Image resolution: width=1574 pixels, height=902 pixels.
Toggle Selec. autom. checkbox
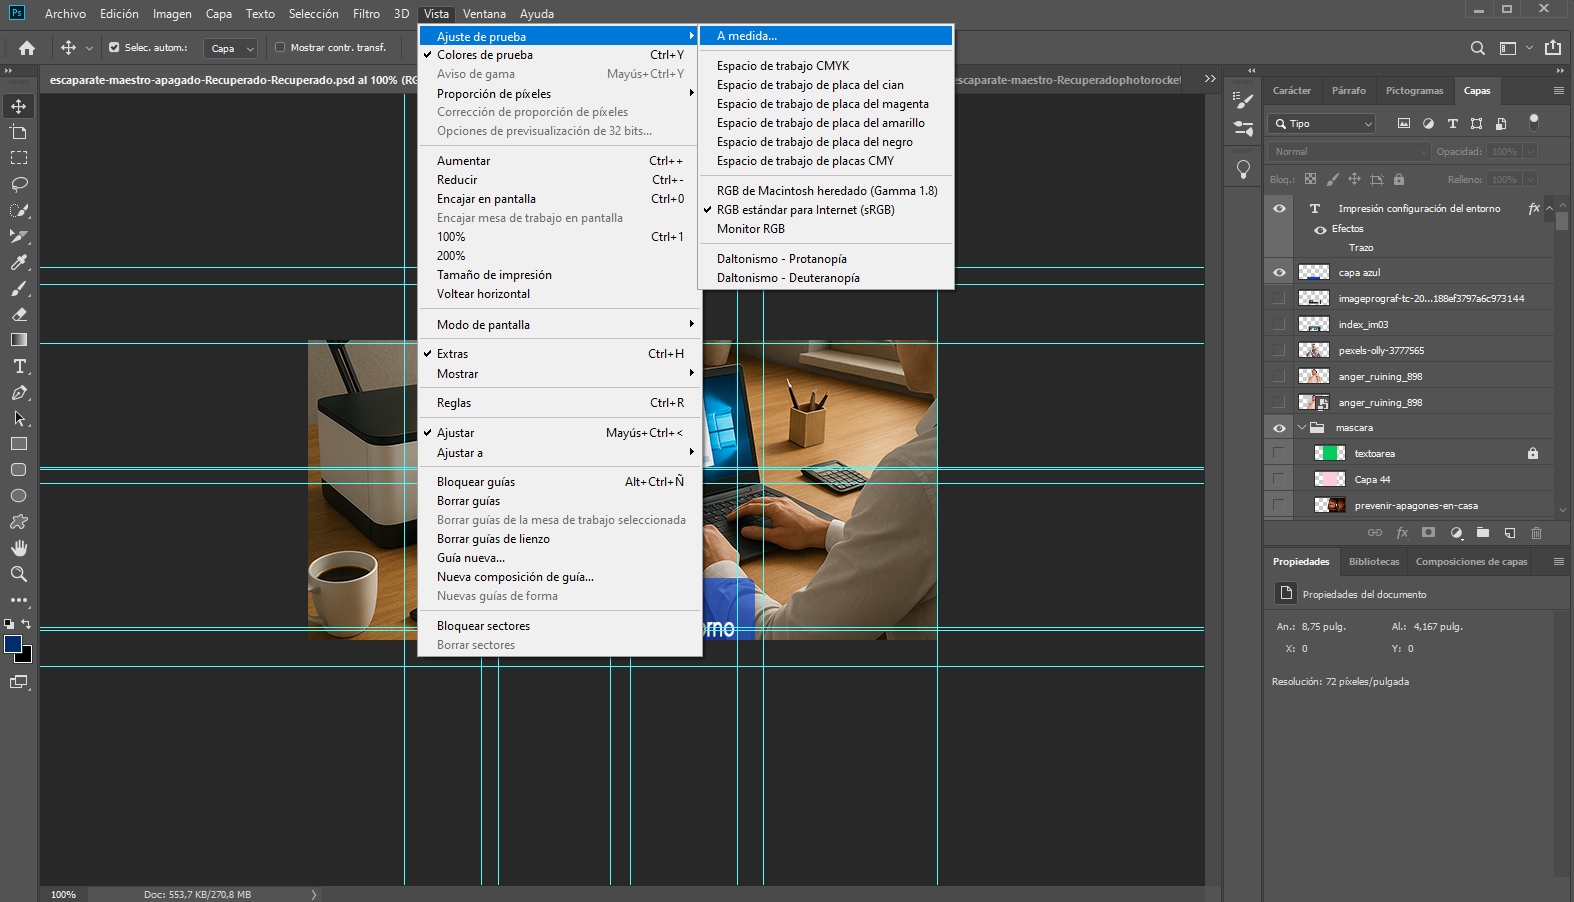pos(114,47)
